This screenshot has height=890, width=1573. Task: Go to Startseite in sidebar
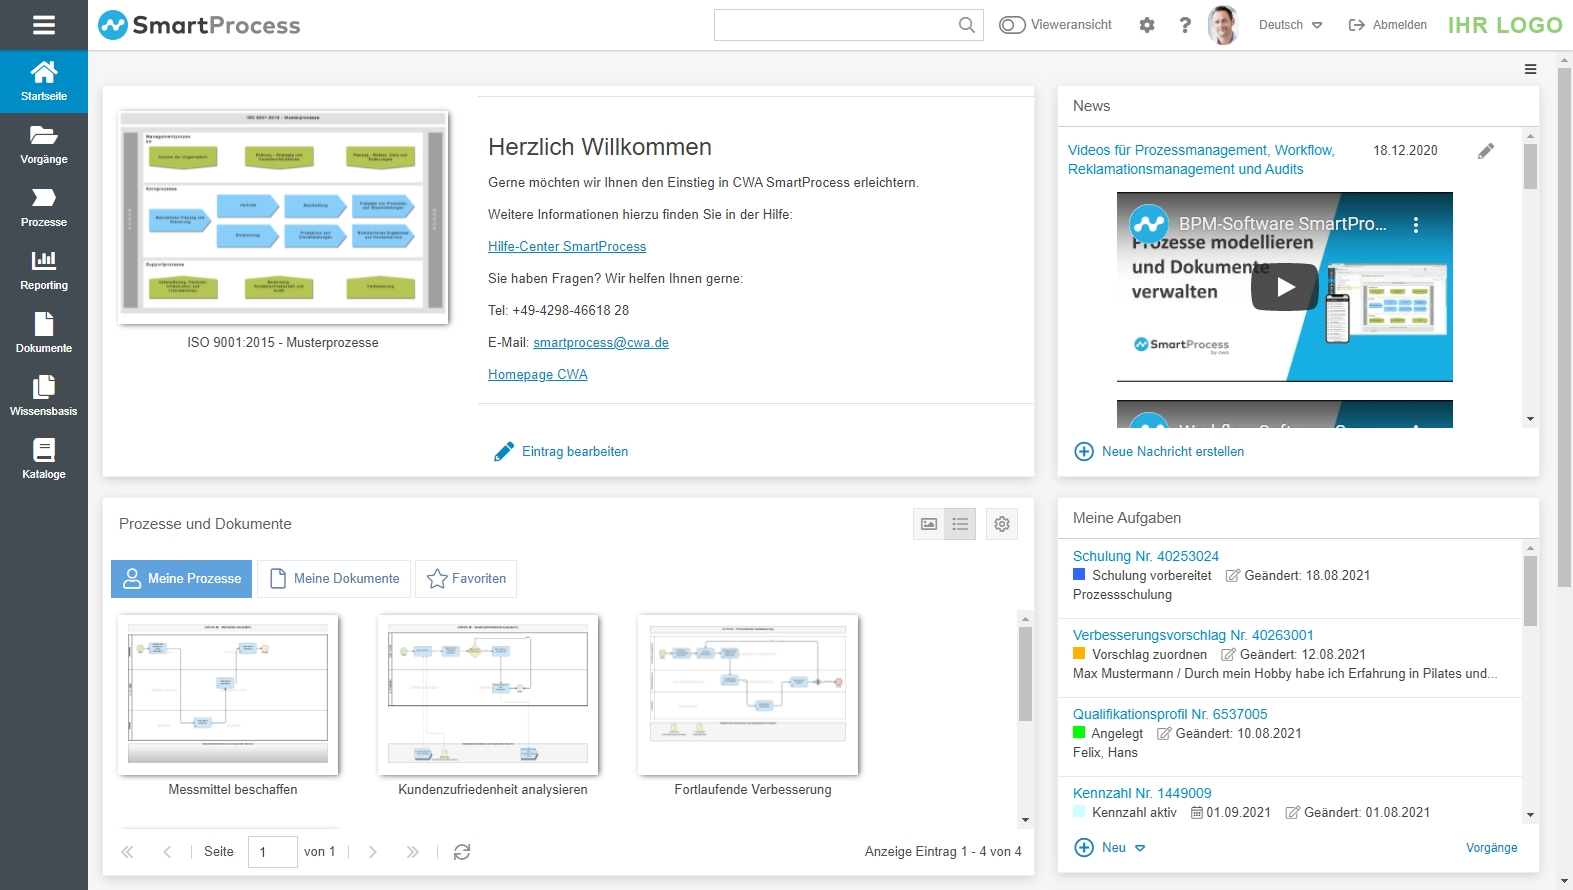44,82
